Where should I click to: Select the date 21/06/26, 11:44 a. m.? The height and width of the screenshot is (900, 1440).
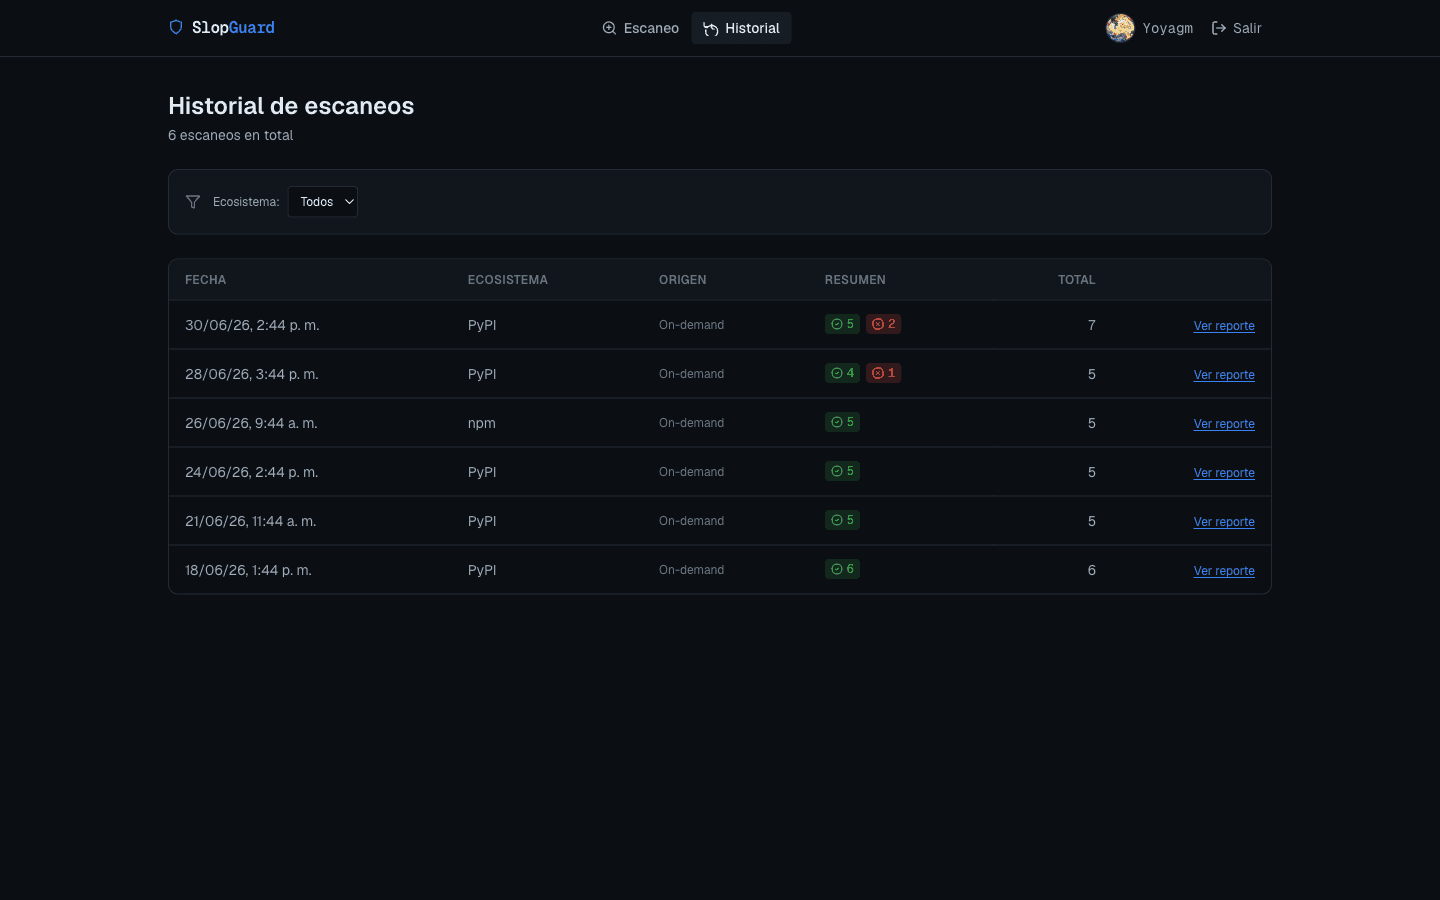(x=250, y=521)
